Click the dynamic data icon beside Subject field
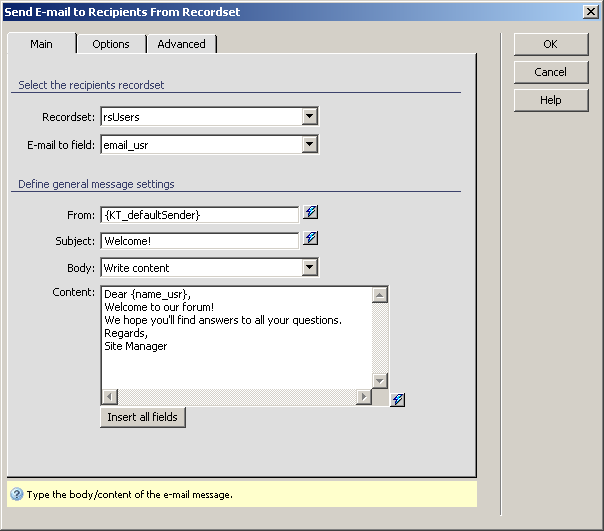604x531 pixels. tap(311, 239)
